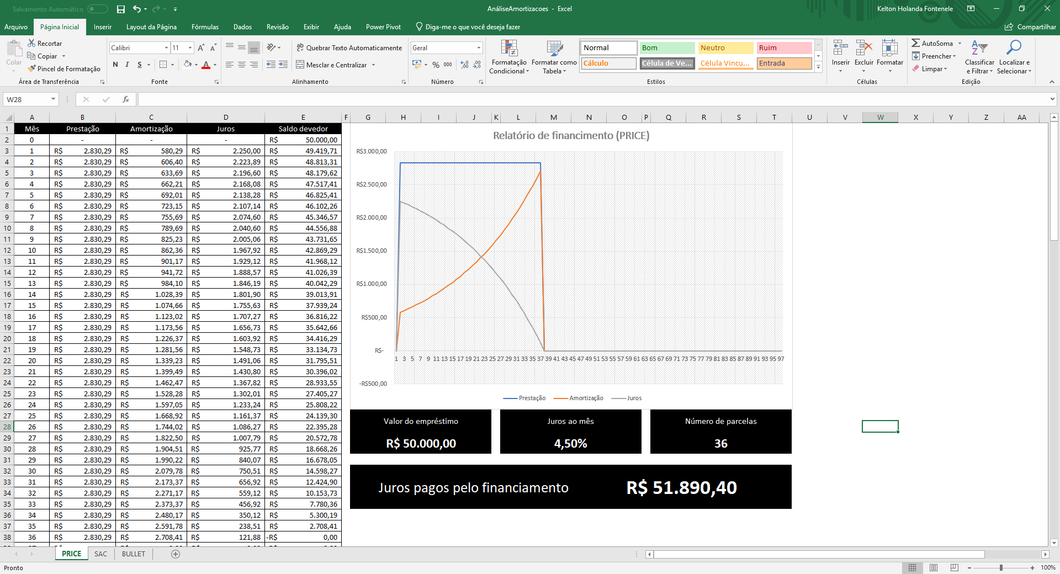Add a new sheet with plus icon
The image size is (1060, 574).
(x=176, y=554)
